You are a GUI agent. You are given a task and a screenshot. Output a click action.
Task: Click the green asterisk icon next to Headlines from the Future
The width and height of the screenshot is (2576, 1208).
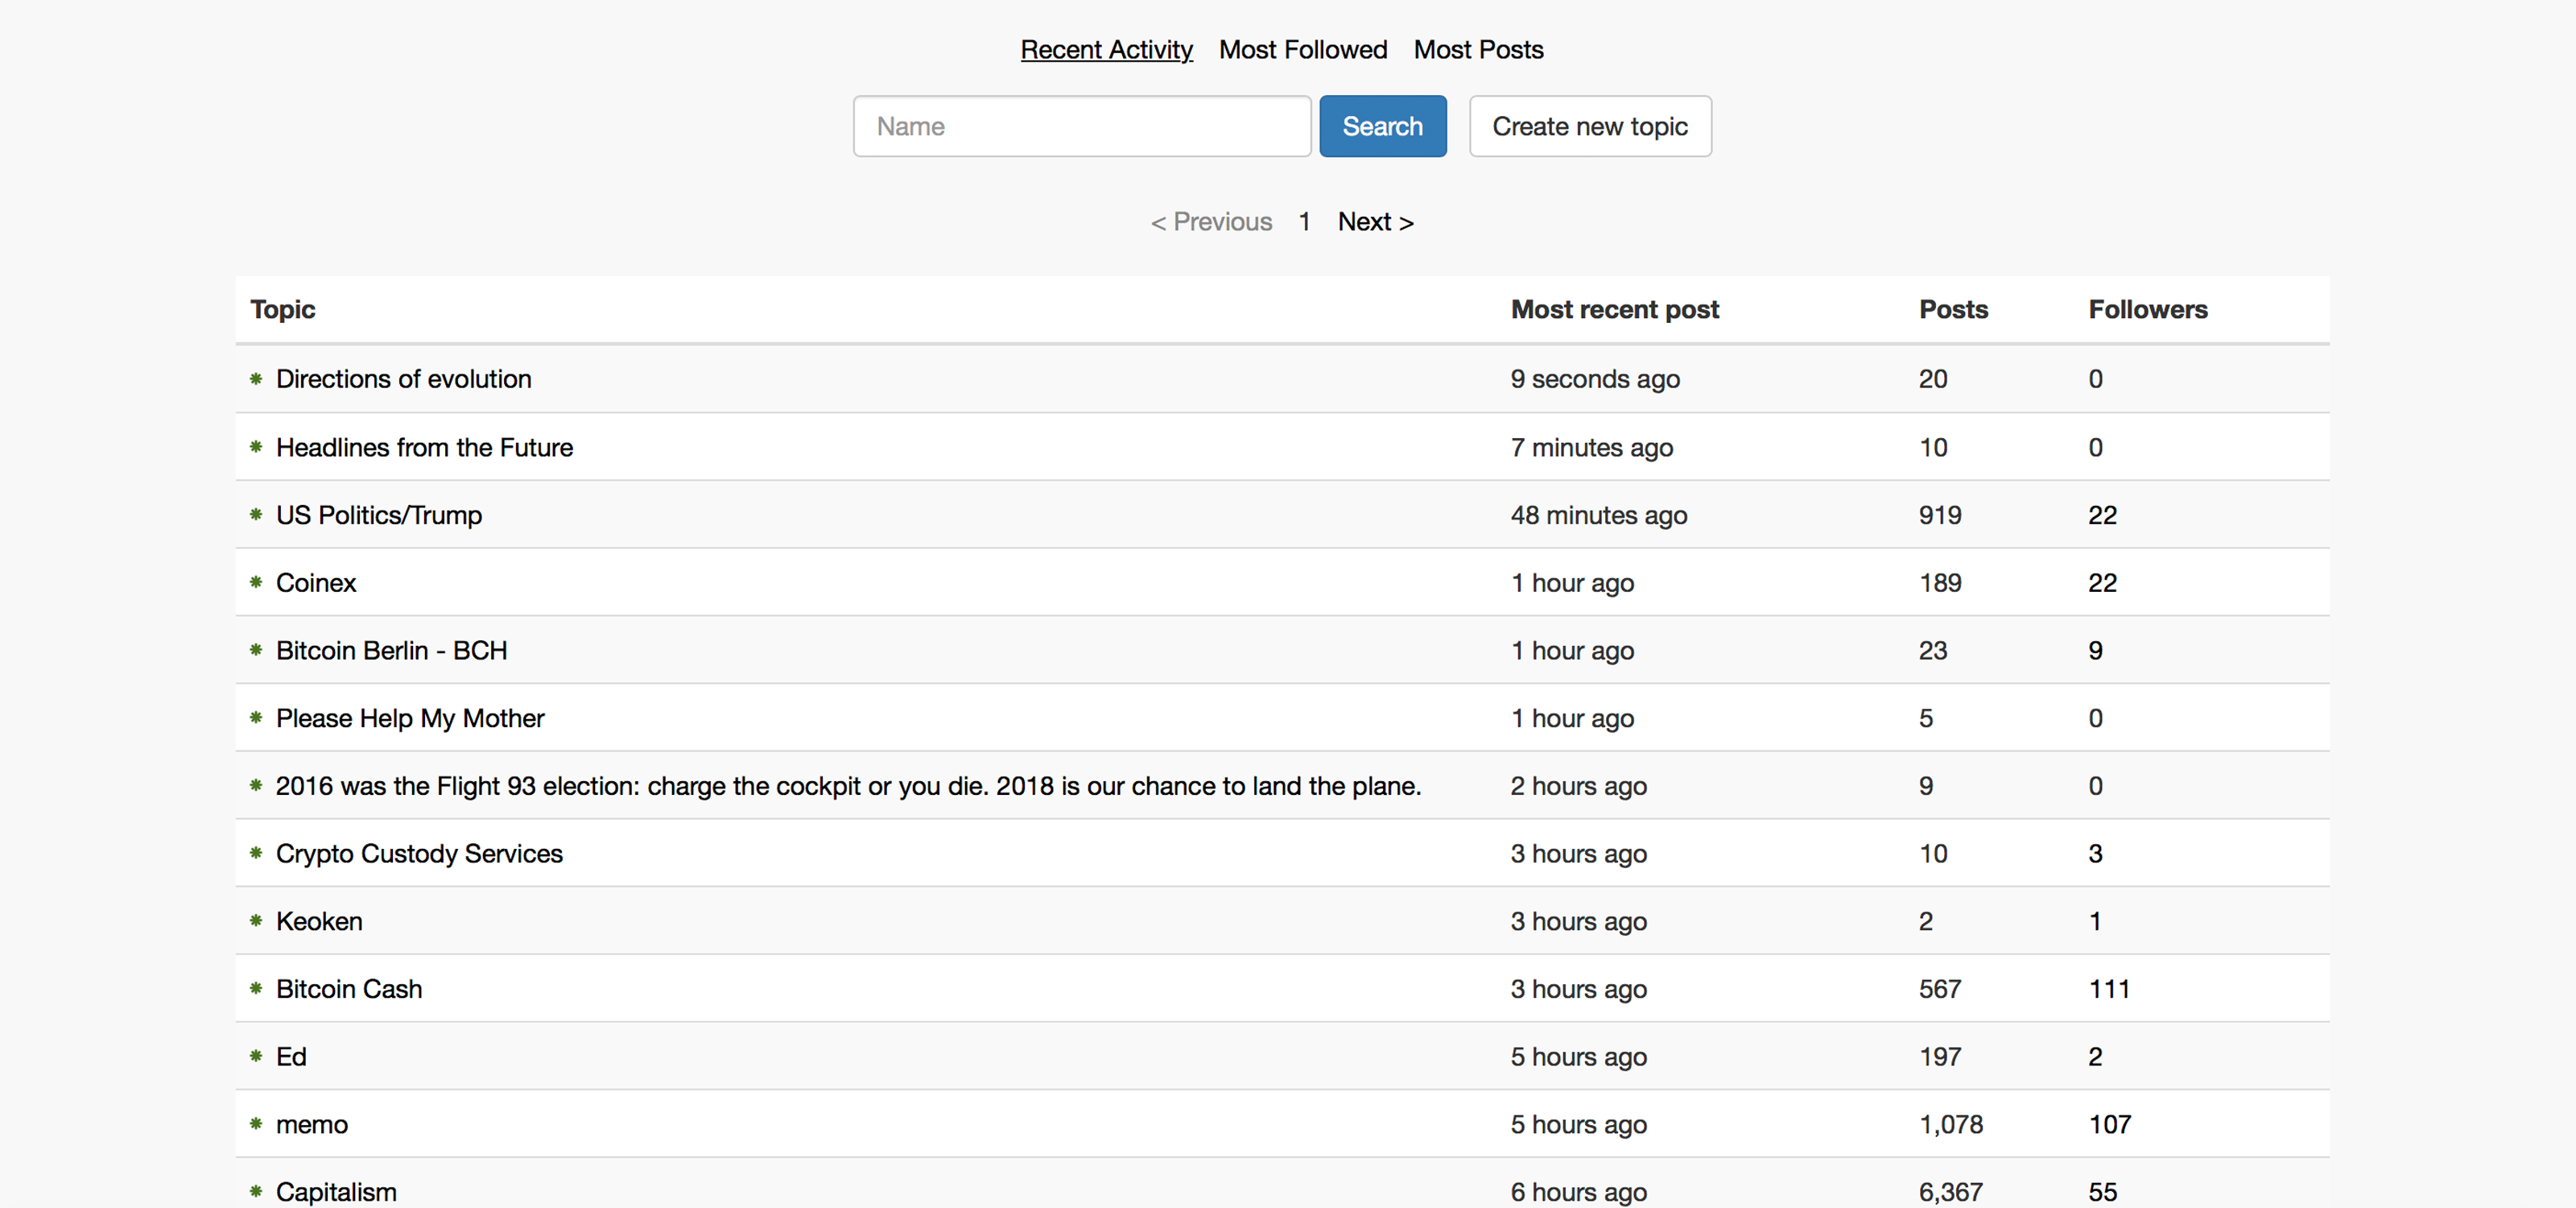pyautogui.click(x=256, y=445)
